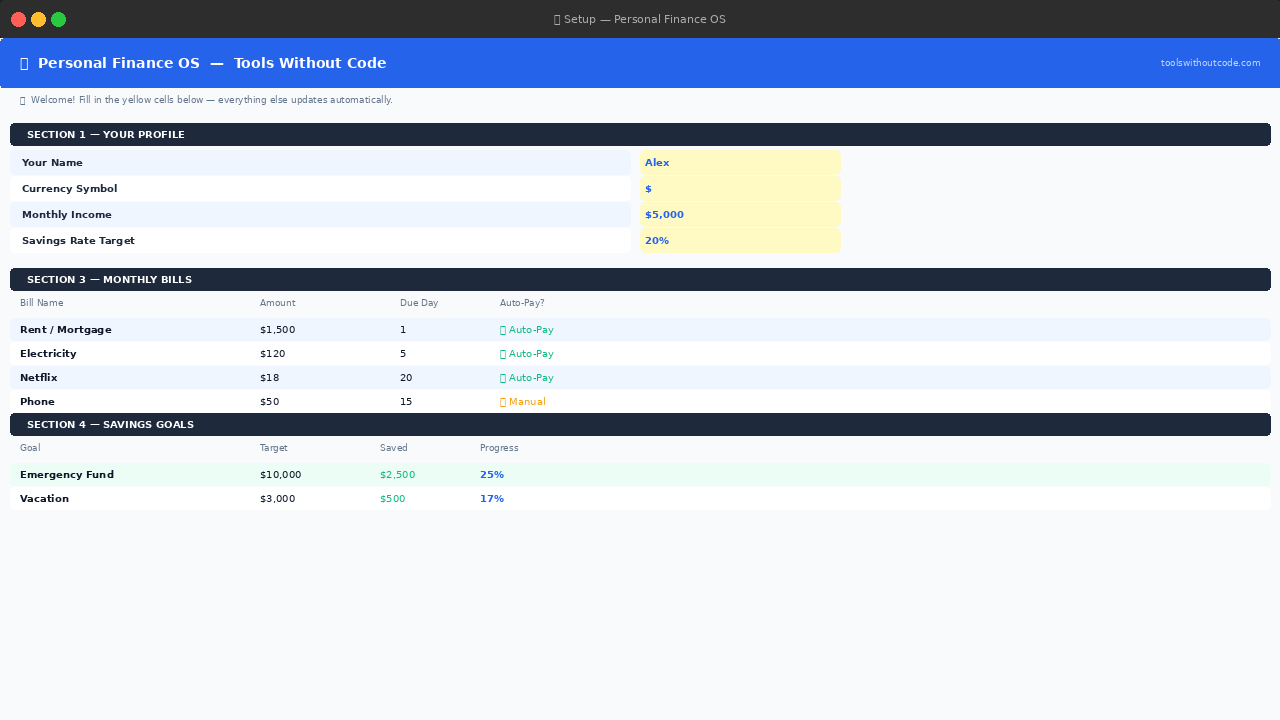
Task: Click the Your Name field containing Alex
Action: click(x=740, y=163)
